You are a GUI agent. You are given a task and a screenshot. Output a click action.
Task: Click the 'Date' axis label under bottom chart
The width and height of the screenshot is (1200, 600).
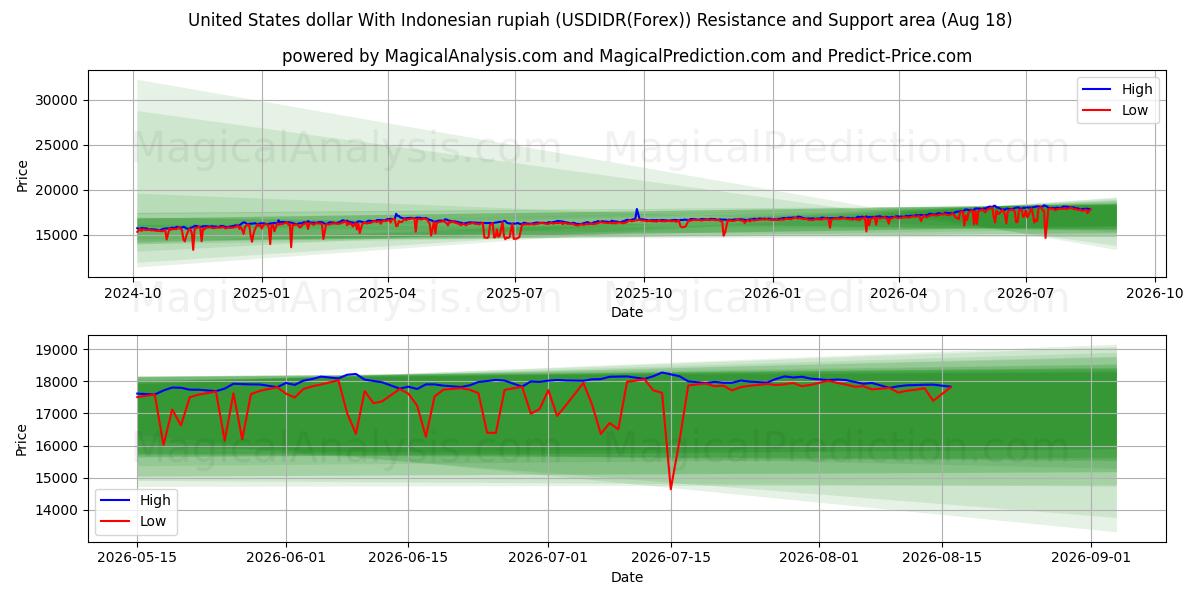point(627,577)
